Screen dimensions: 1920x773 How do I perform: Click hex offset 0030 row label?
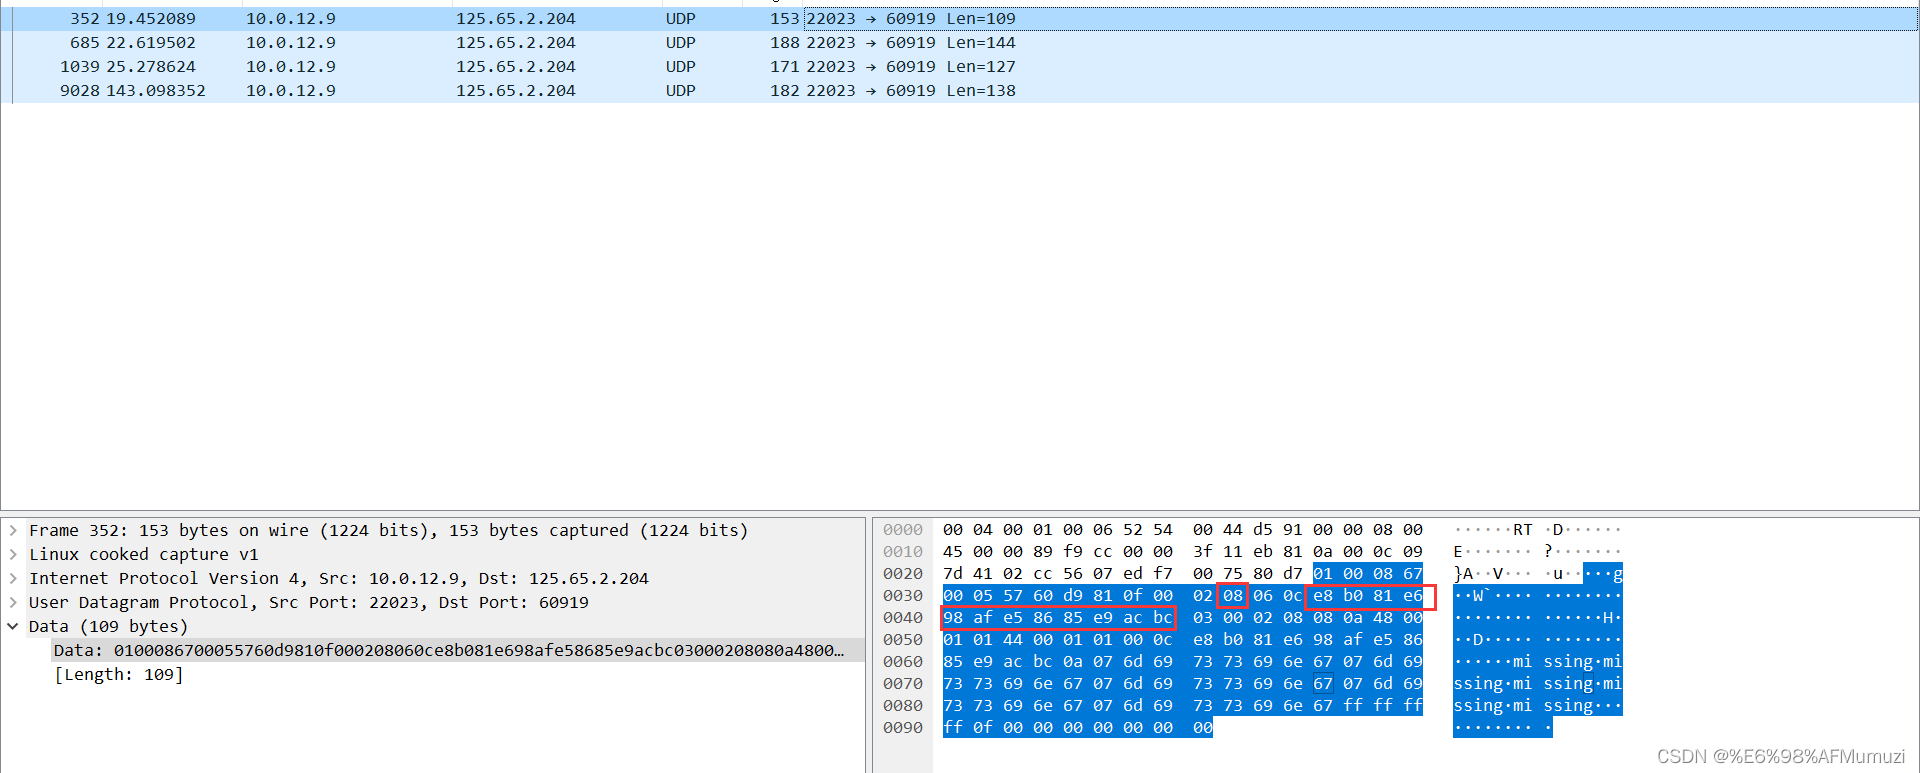(x=903, y=596)
